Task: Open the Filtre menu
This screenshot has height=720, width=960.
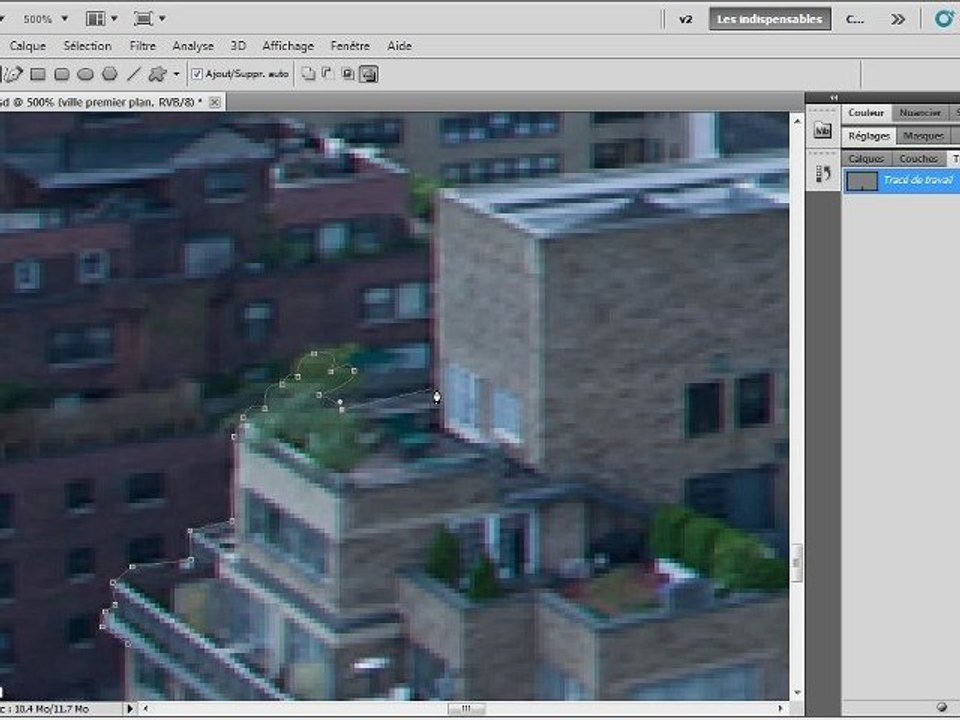Action: (x=143, y=46)
